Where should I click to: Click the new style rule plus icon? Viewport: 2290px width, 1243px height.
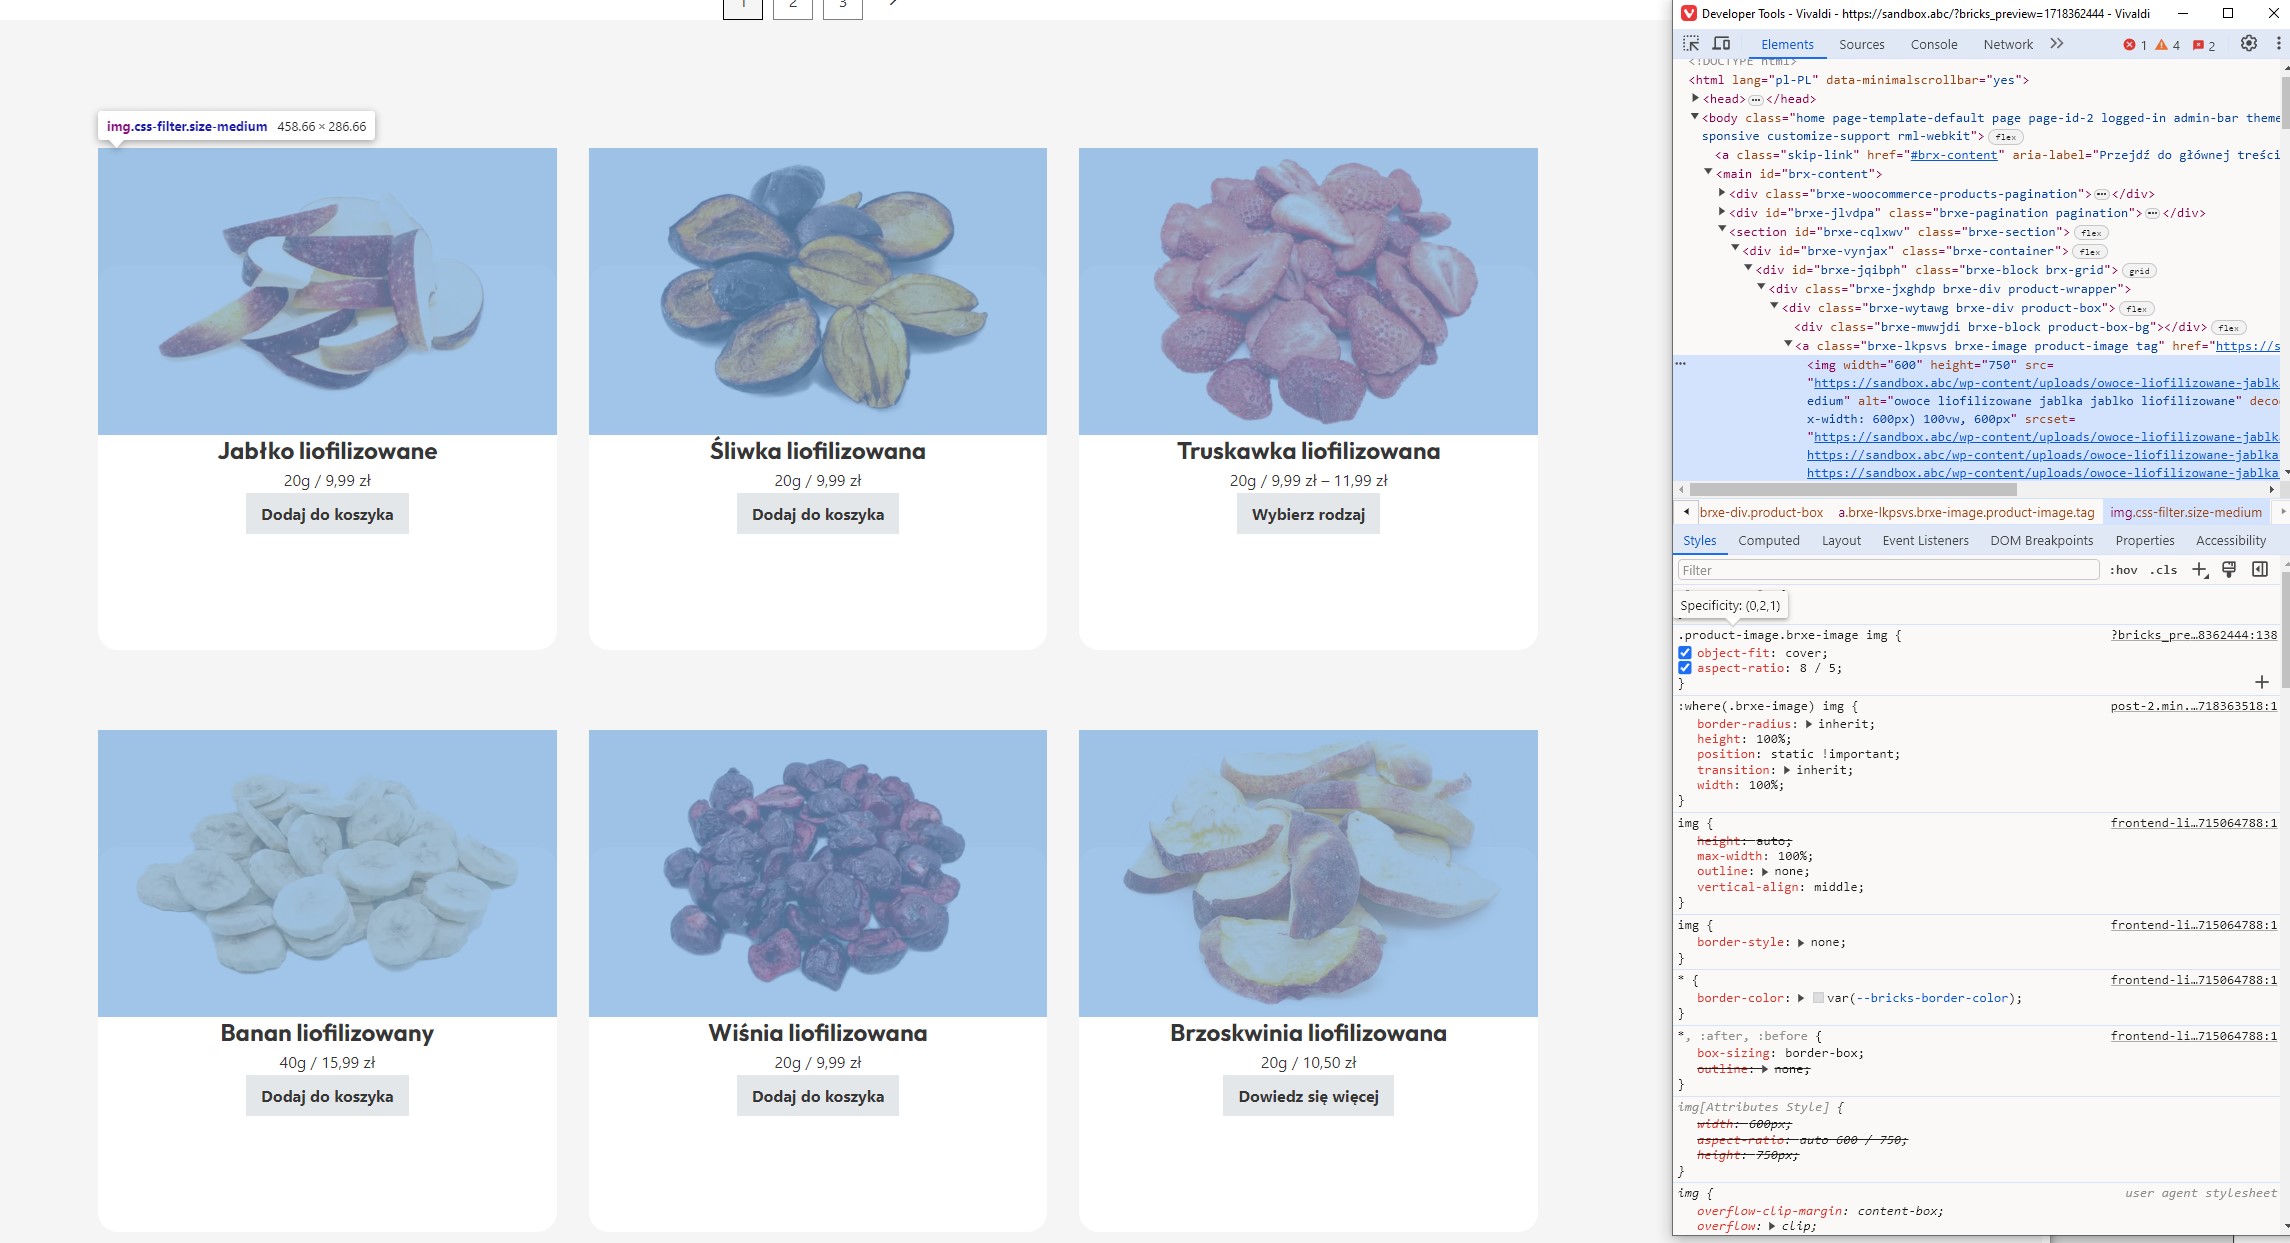(x=2199, y=570)
